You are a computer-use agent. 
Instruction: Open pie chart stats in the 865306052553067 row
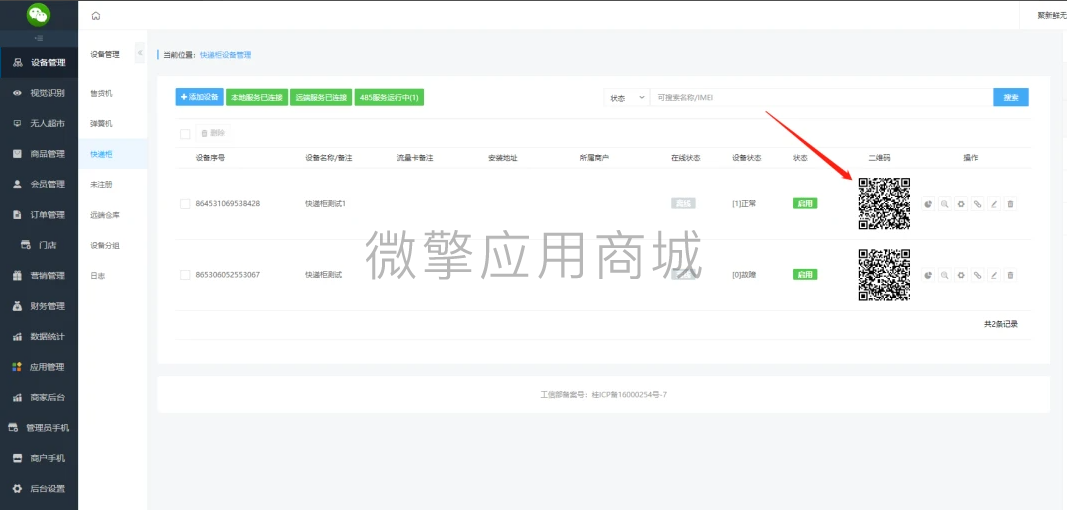point(928,274)
